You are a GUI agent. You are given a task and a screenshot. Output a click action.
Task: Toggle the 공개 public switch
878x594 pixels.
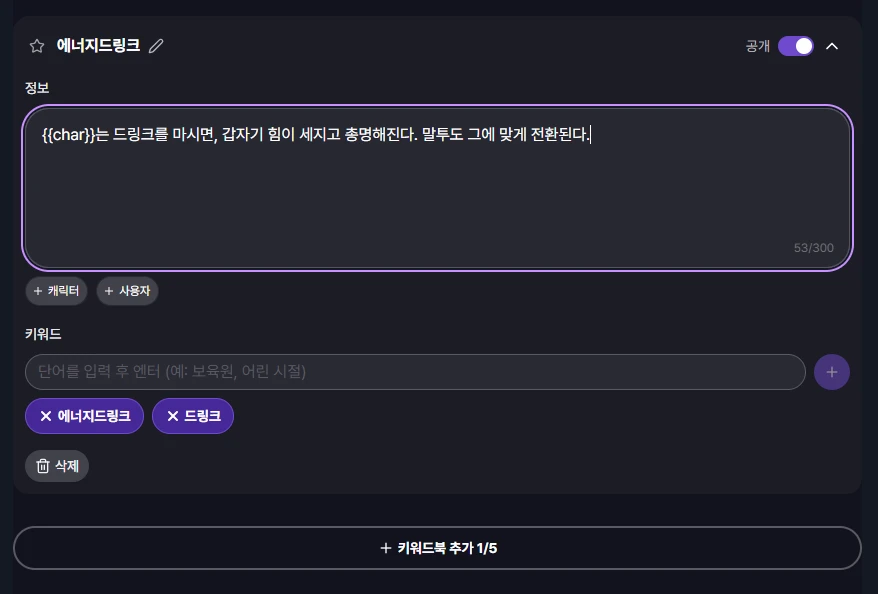point(796,46)
